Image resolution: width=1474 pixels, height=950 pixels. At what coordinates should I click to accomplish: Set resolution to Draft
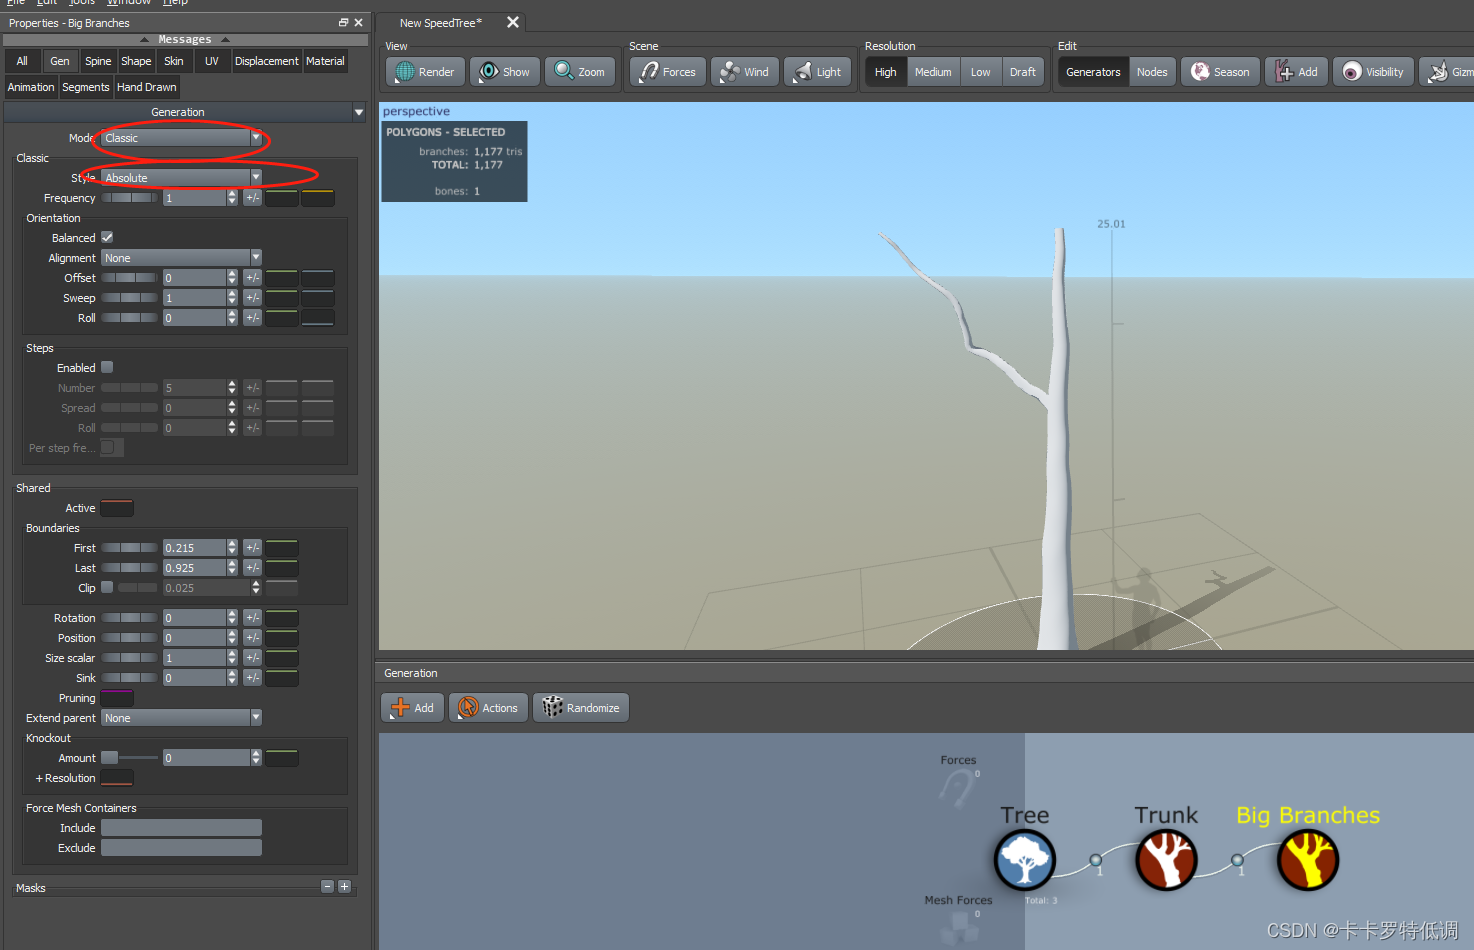pos(1023,72)
